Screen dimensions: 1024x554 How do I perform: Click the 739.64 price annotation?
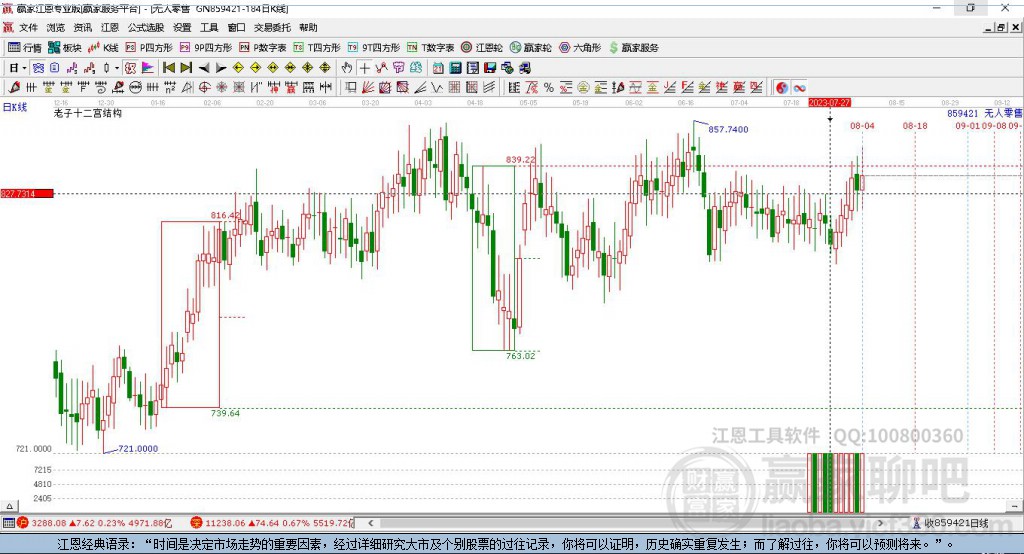point(225,414)
